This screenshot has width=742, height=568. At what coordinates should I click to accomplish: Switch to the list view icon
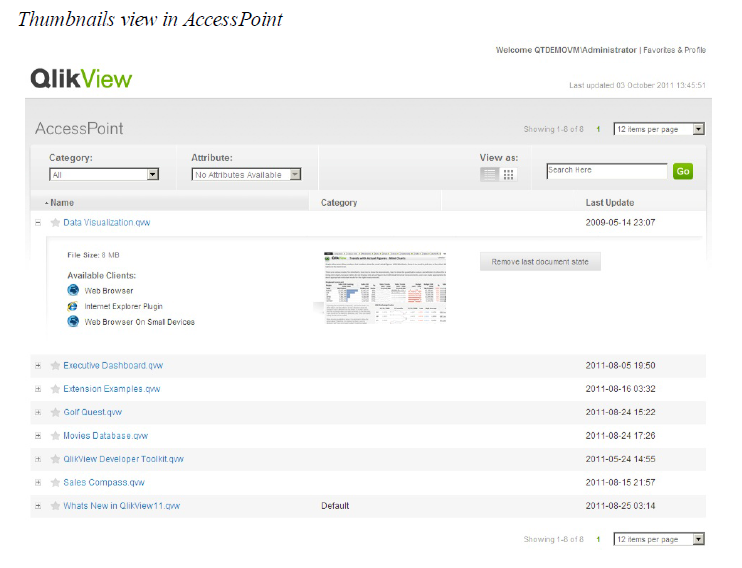[489, 175]
